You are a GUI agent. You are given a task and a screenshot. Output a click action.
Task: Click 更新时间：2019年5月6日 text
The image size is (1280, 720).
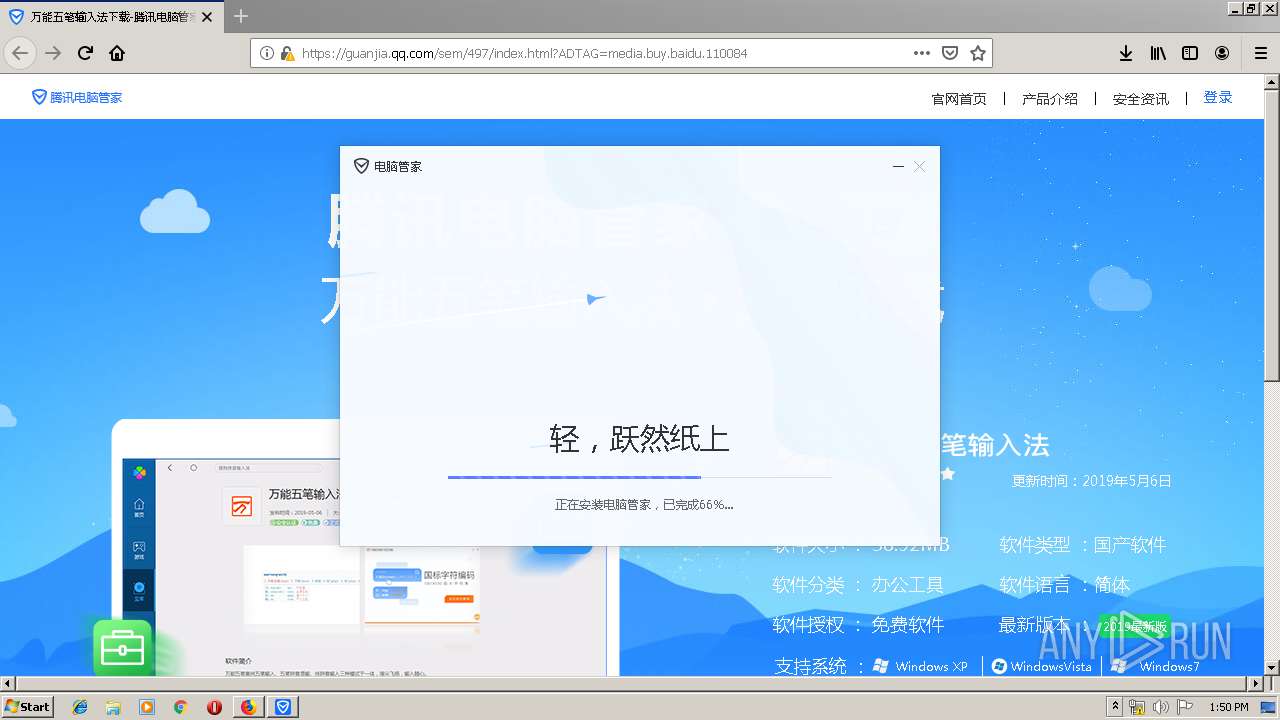pos(1092,481)
